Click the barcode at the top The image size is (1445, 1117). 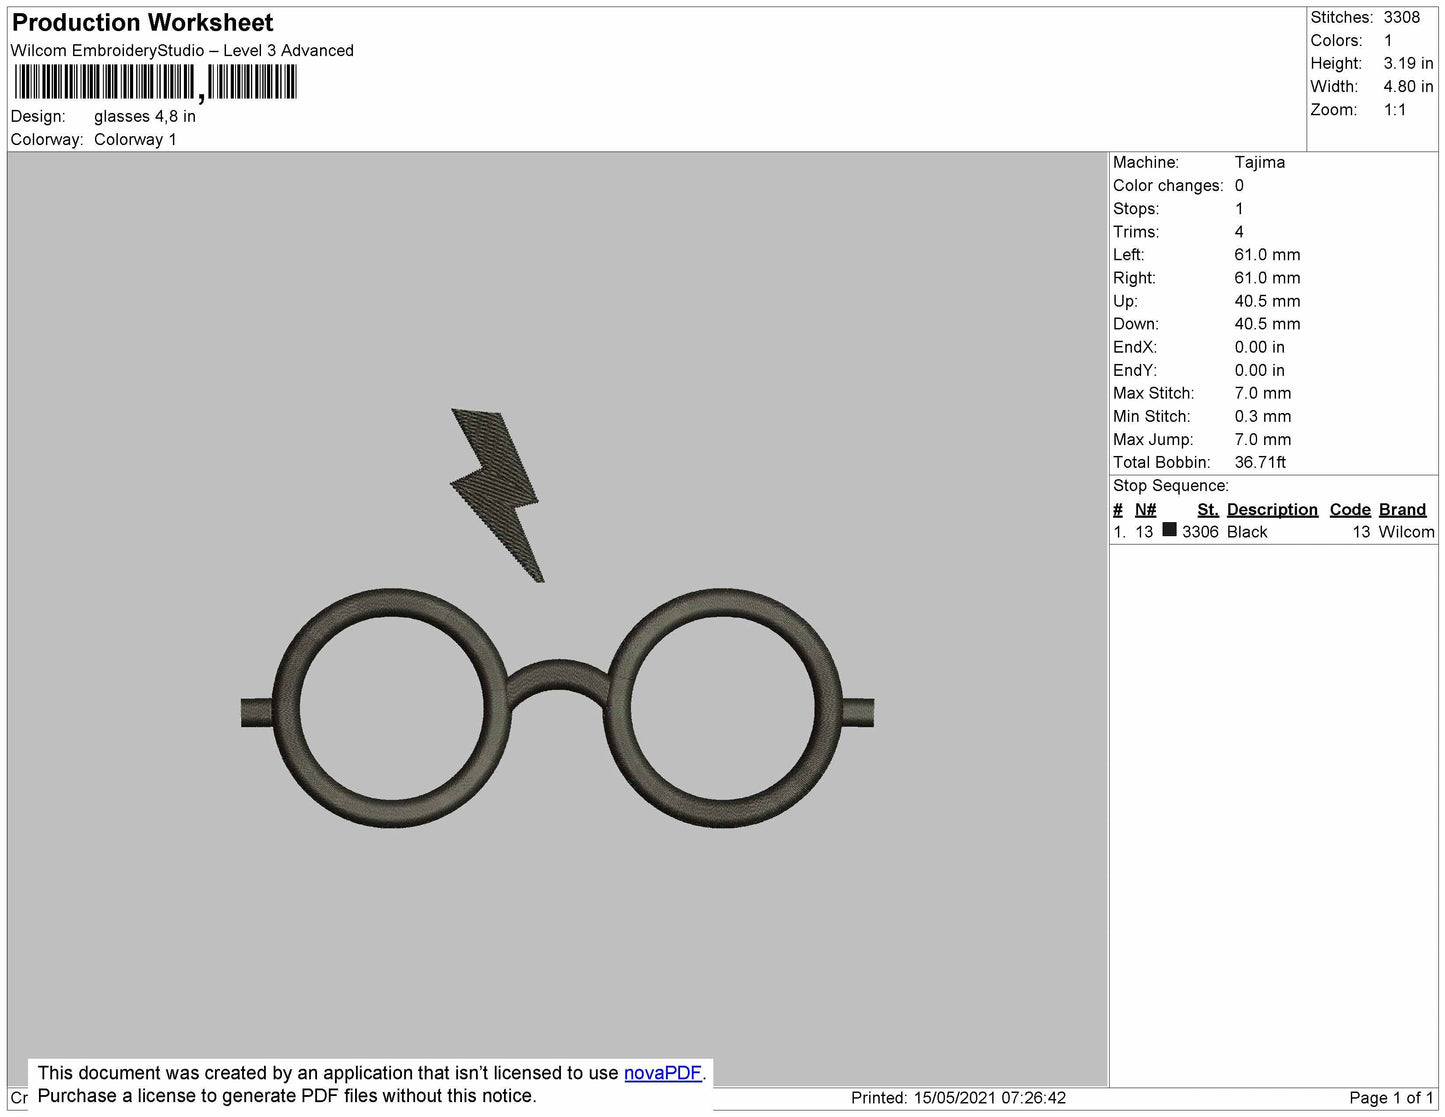pos(156,83)
